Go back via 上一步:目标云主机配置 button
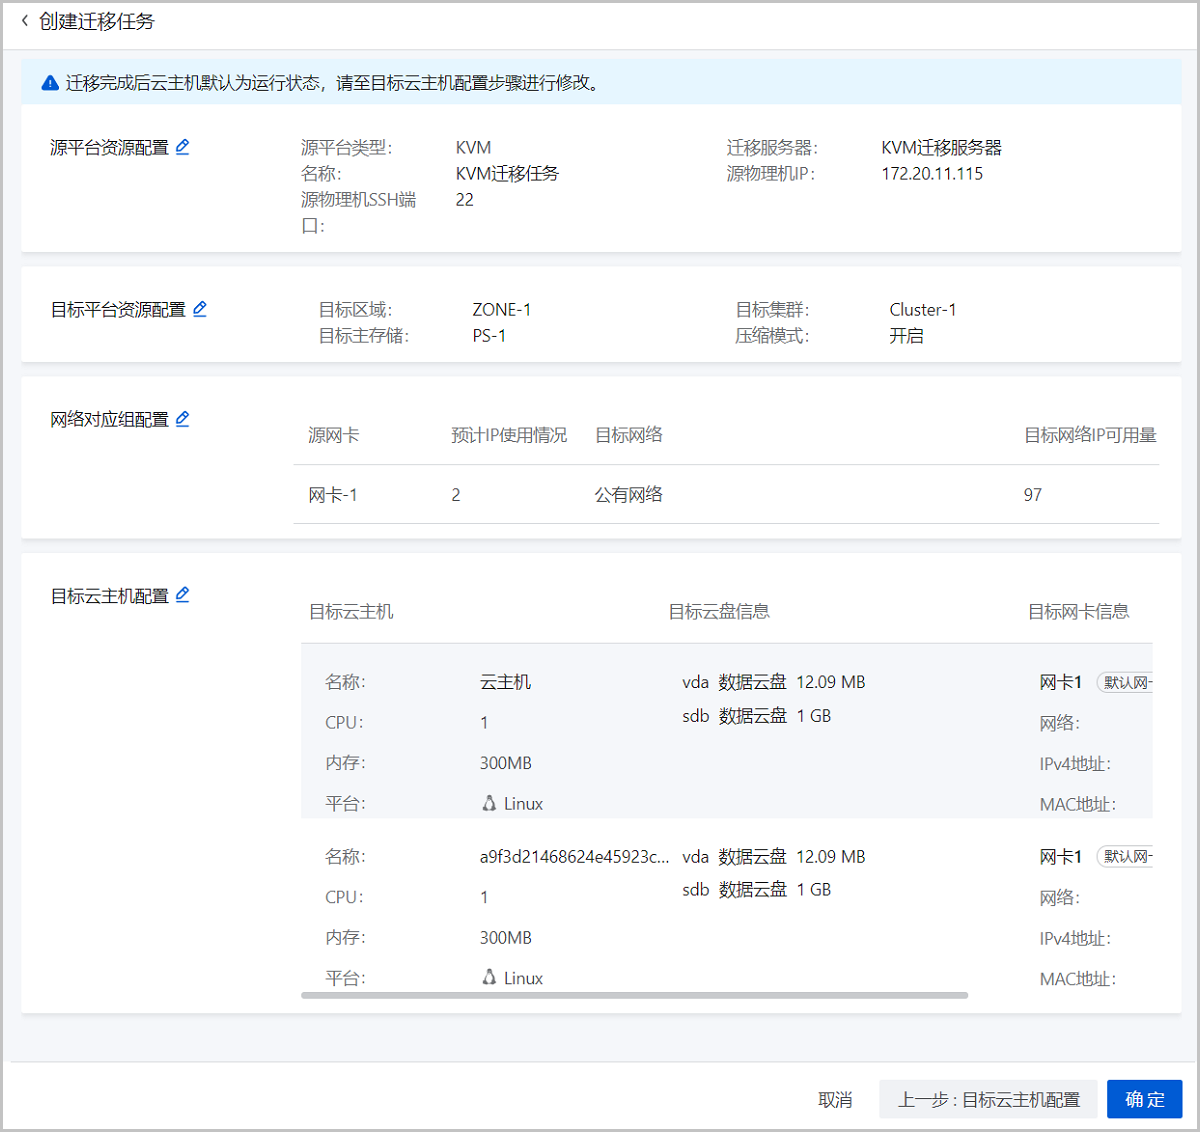The height and width of the screenshot is (1132, 1200). coord(988,1098)
